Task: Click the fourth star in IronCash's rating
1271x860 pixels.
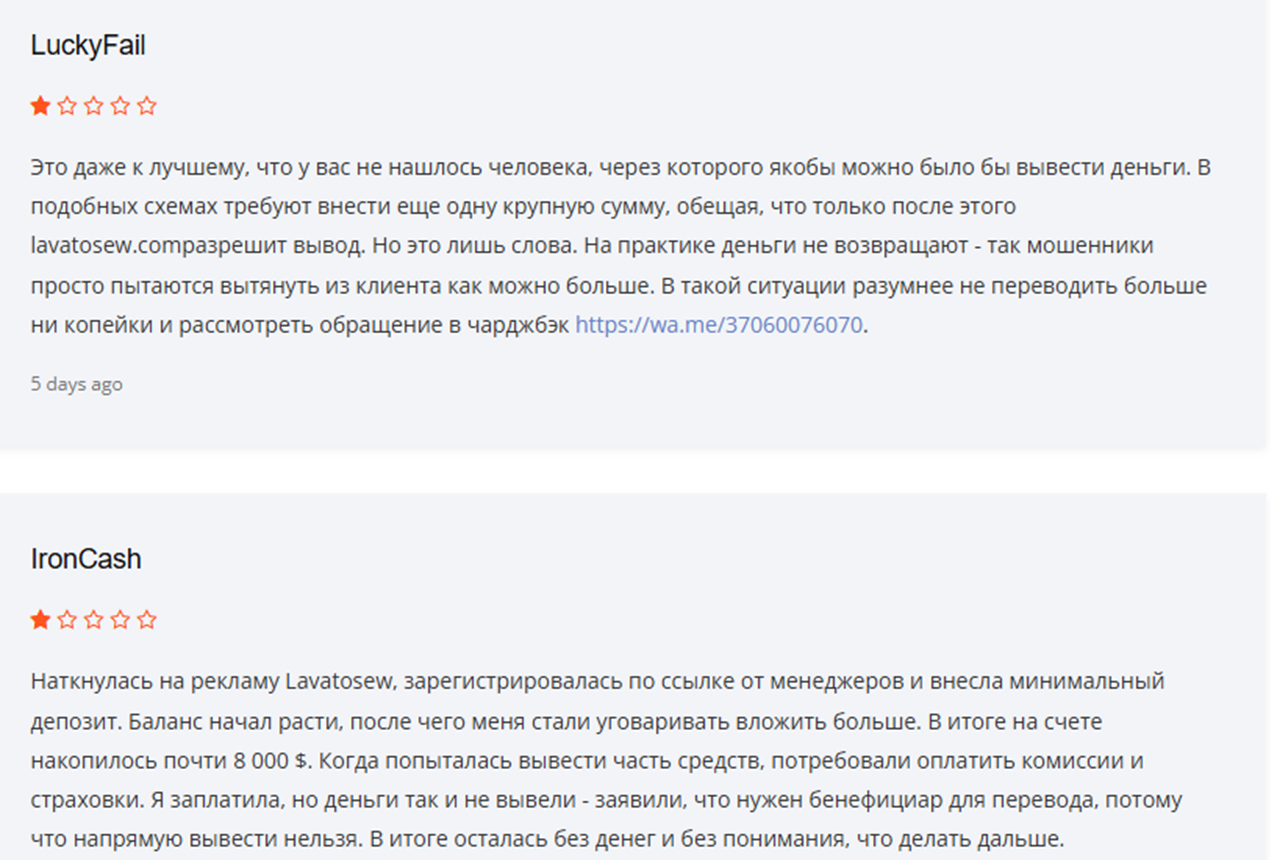Action: (x=120, y=620)
